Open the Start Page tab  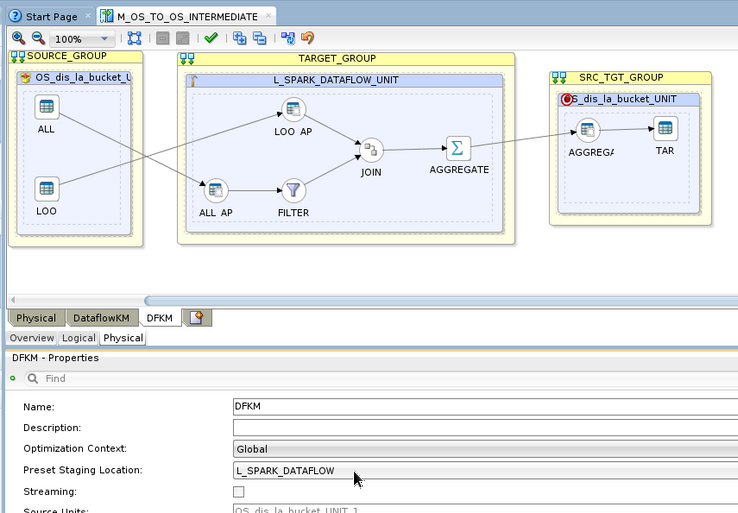click(50, 17)
